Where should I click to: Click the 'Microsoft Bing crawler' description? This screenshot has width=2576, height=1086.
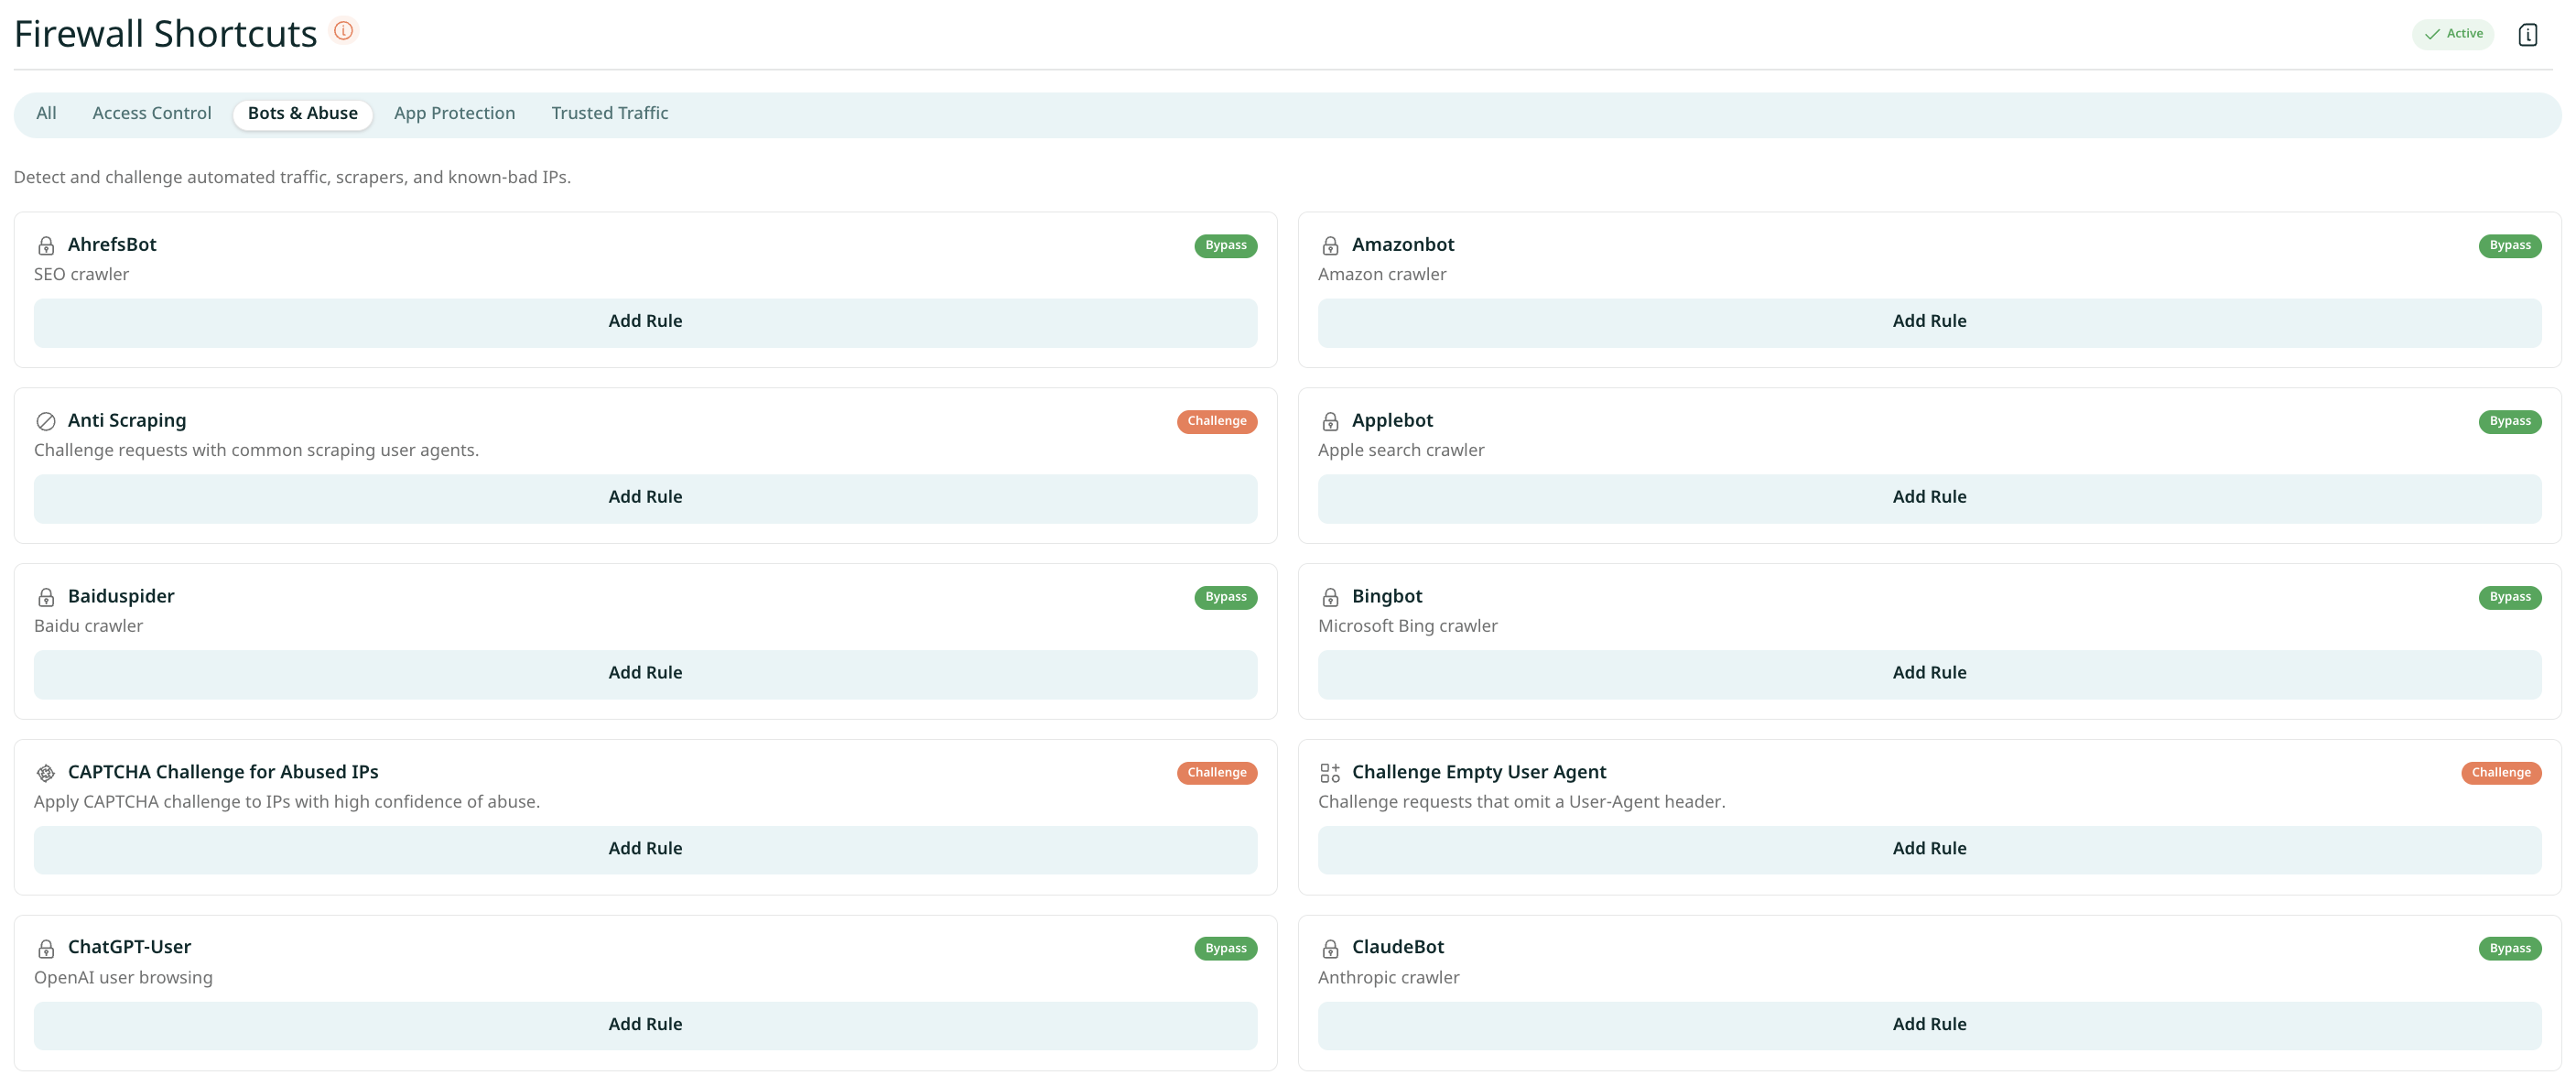pyautogui.click(x=1407, y=627)
